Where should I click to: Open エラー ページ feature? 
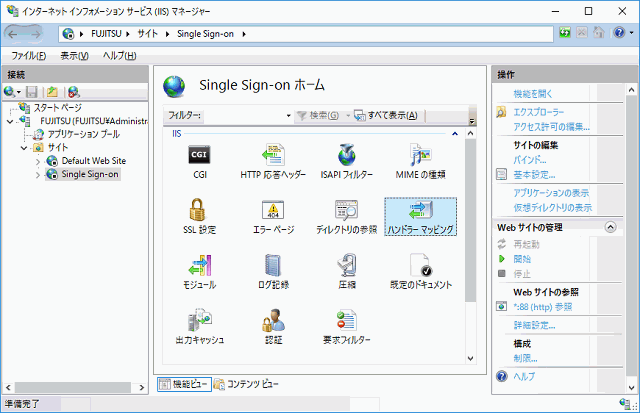(x=273, y=217)
